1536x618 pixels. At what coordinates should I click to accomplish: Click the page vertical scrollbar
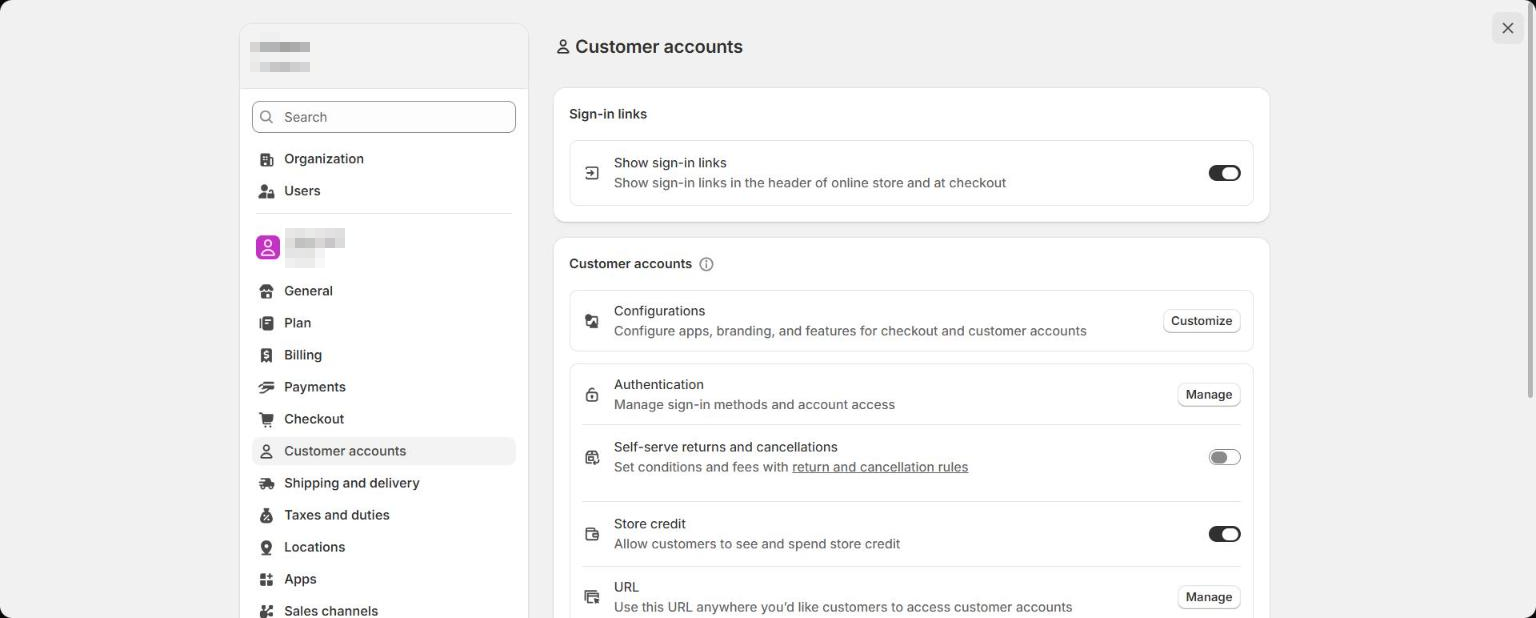pos(1530,200)
